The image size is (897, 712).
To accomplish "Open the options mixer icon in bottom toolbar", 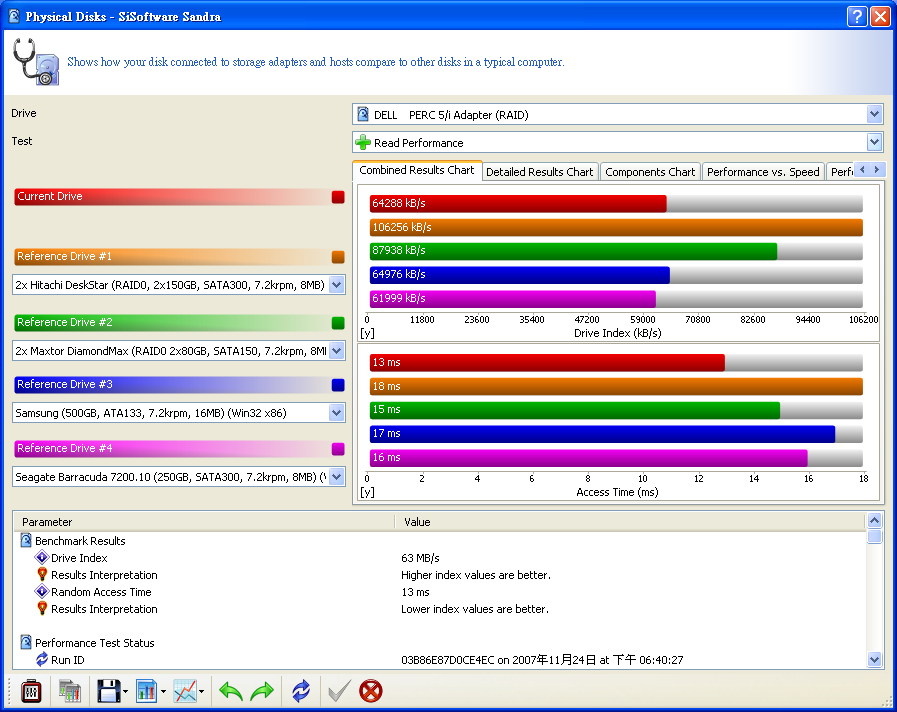I will click(x=31, y=691).
